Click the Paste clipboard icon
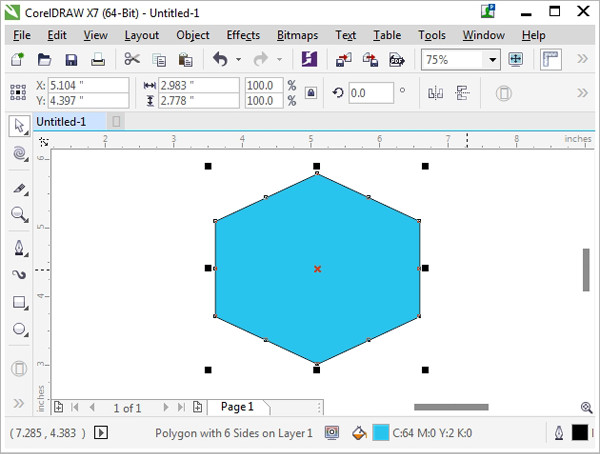The width and height of the screenshot is (600, 454). tap(186, 60)
